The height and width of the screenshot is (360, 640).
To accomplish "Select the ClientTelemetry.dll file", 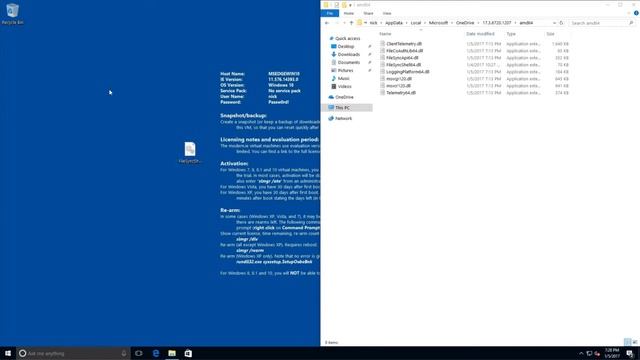I will pos(404,44).
